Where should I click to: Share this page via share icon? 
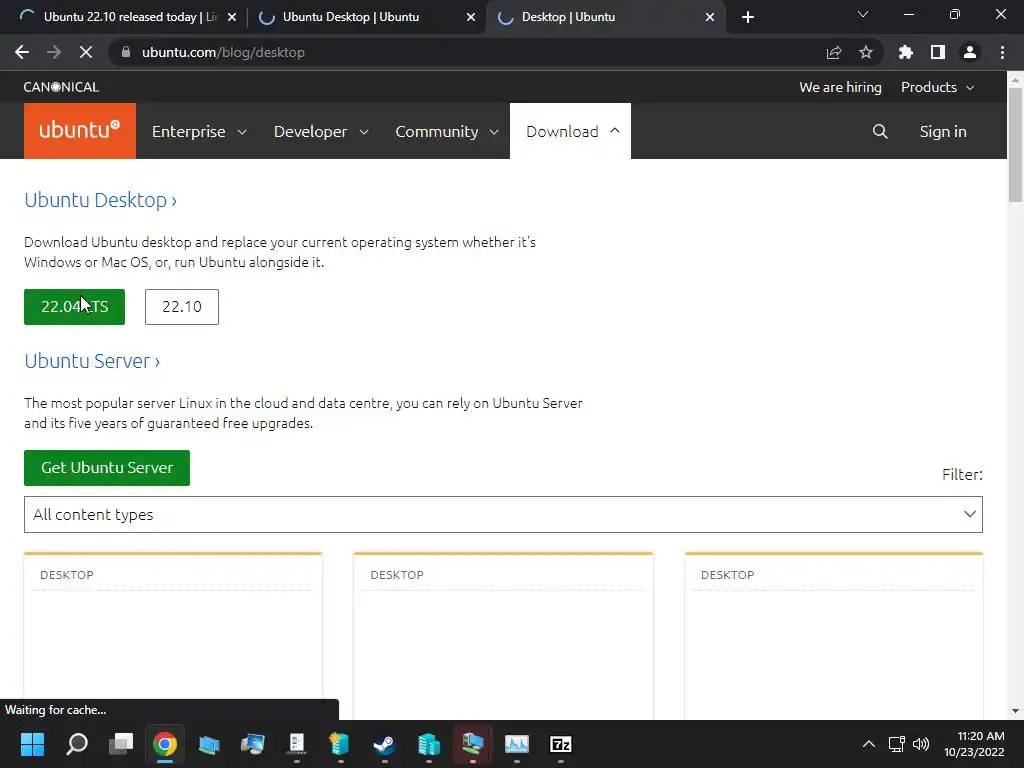click(833, 52)
